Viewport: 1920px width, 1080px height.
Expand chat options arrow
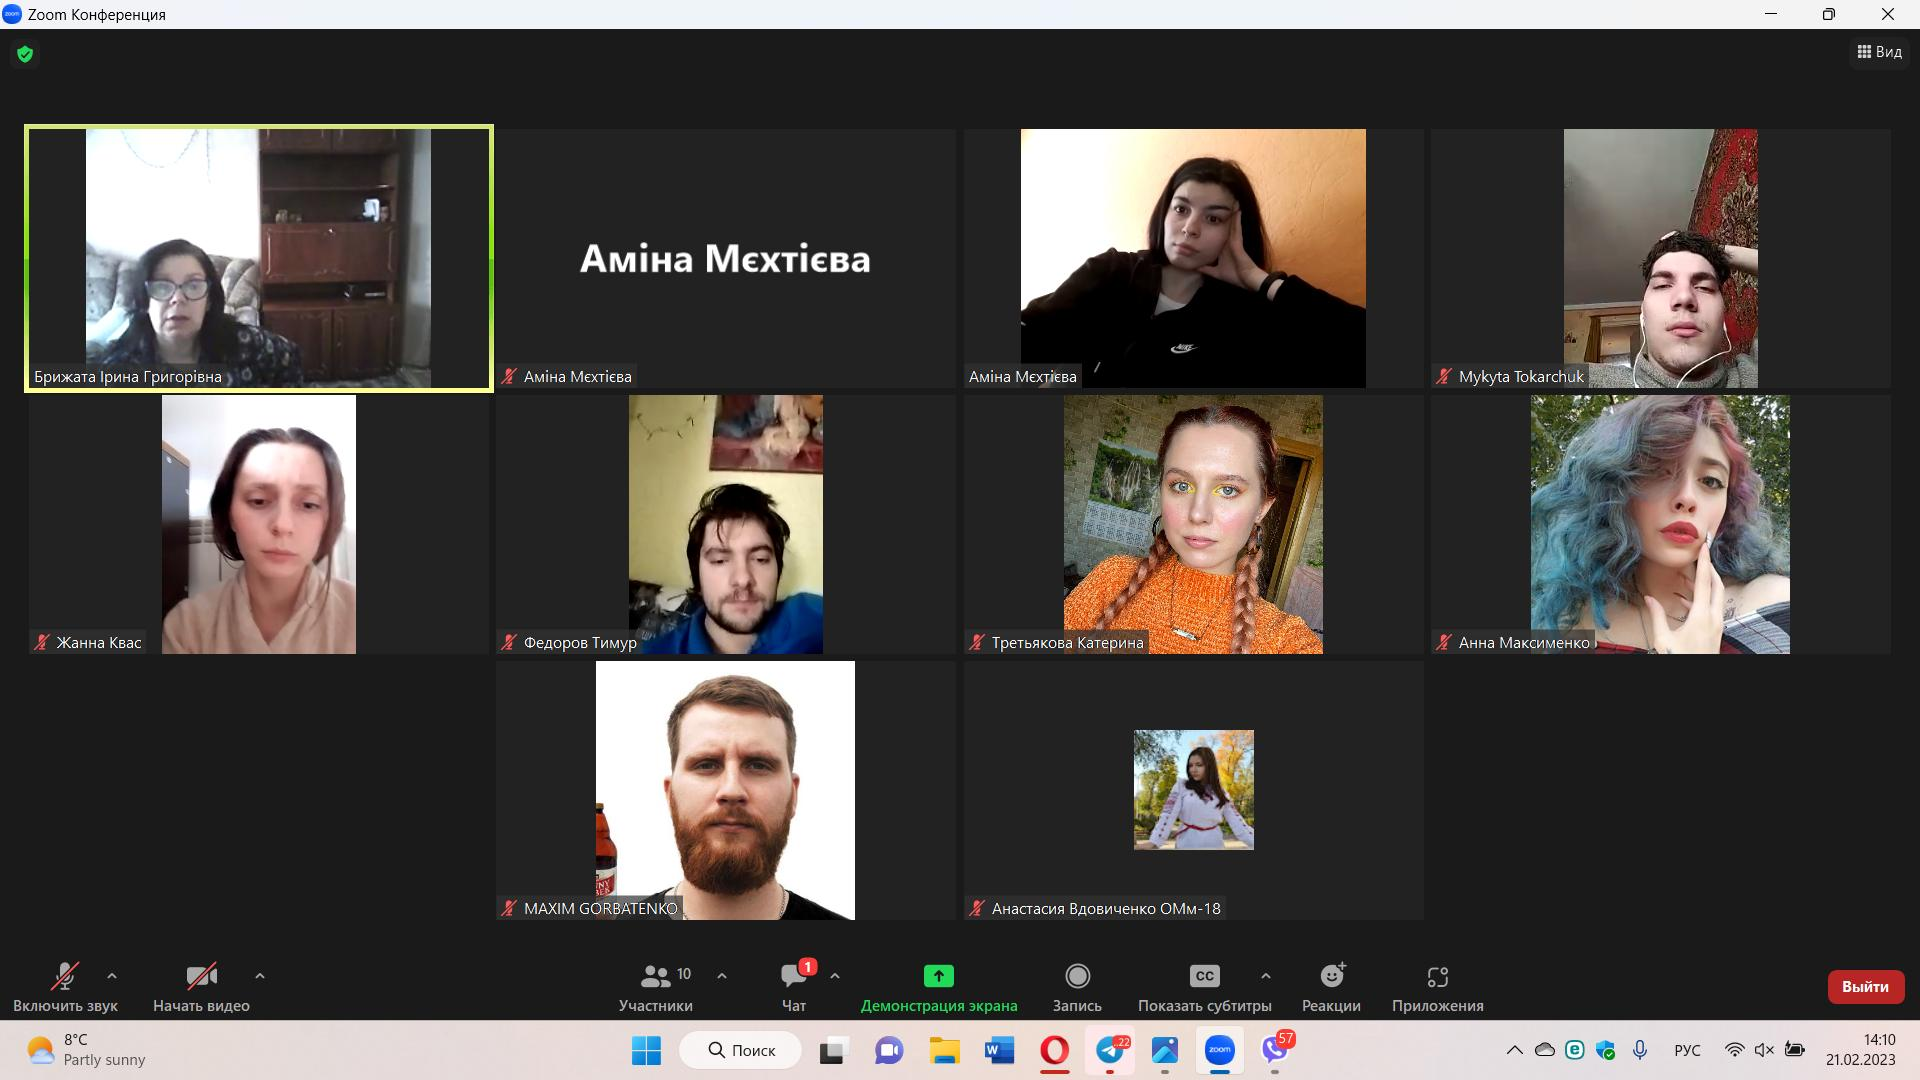(835, 976)
